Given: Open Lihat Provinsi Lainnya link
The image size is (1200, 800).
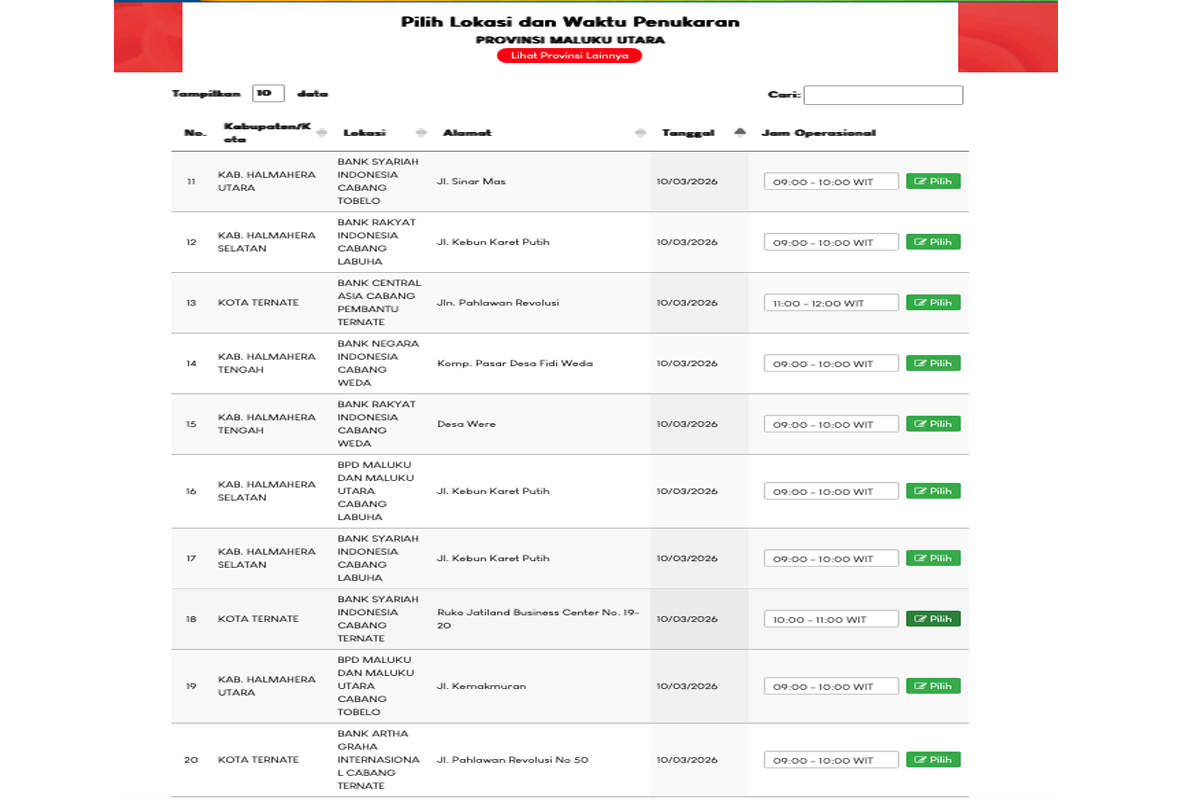Looking at the screenshot, I should point(569,55).
